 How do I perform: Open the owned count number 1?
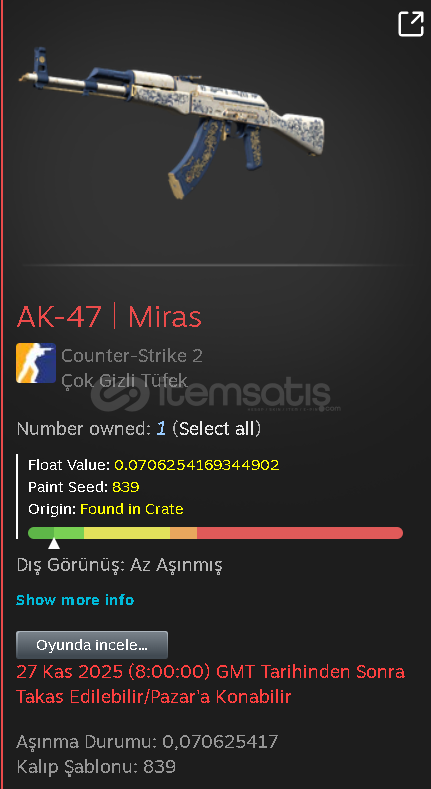[x=160, y=429]
